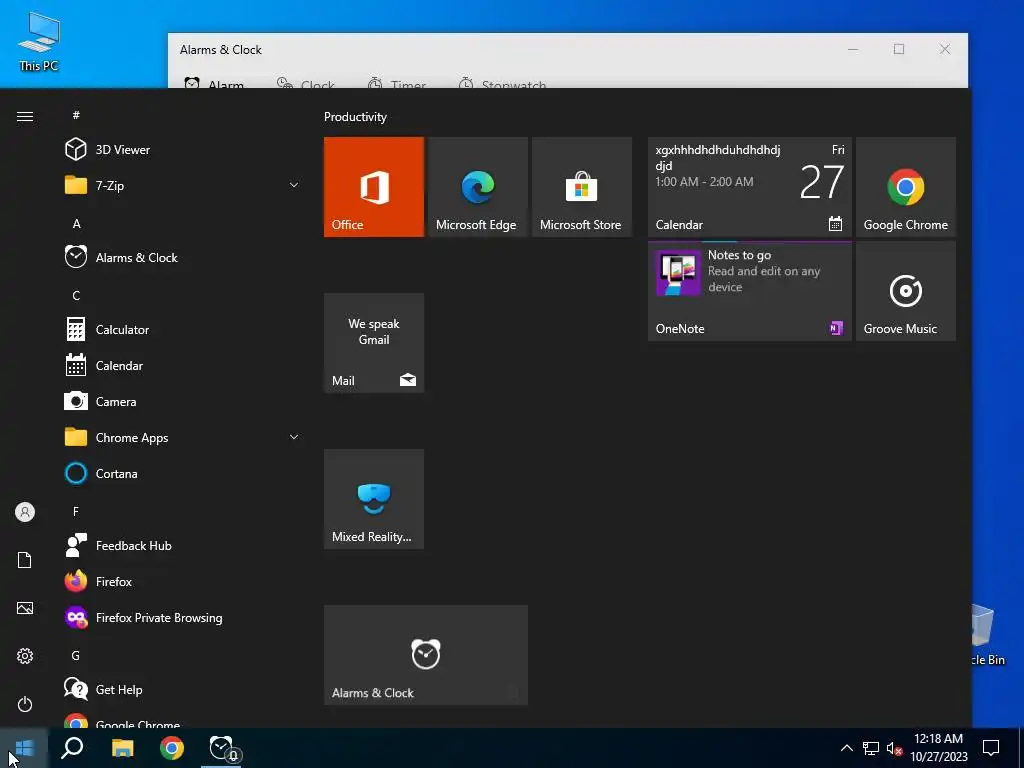Click the # letter header in app list
This screenshot has height=768, width=1024.
[x=76, y=115]
